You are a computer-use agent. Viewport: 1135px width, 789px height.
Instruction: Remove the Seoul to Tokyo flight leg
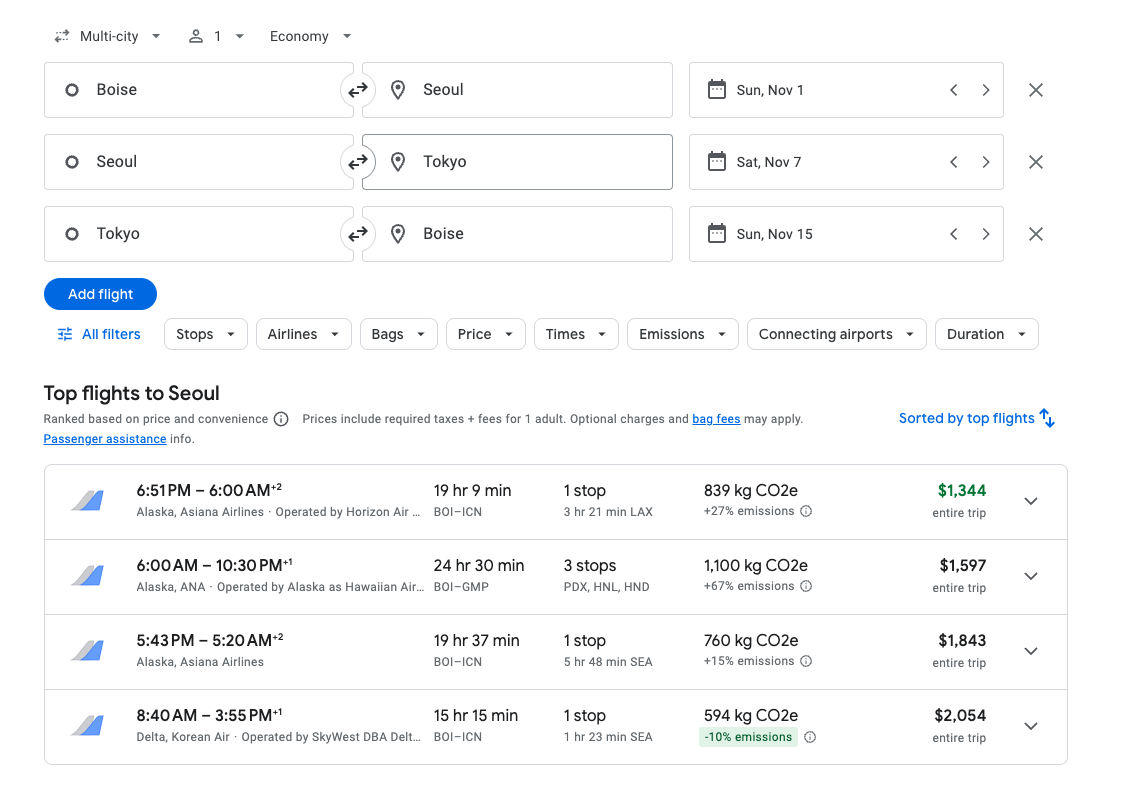[x=1036, y=162]
